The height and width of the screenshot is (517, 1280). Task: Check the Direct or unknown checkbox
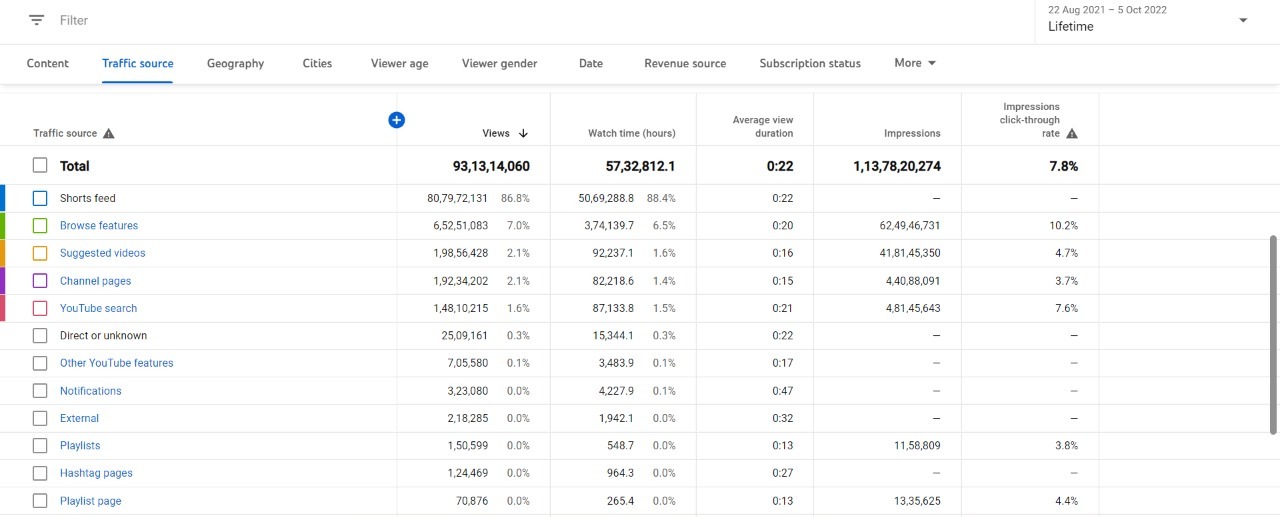point(40,336)
